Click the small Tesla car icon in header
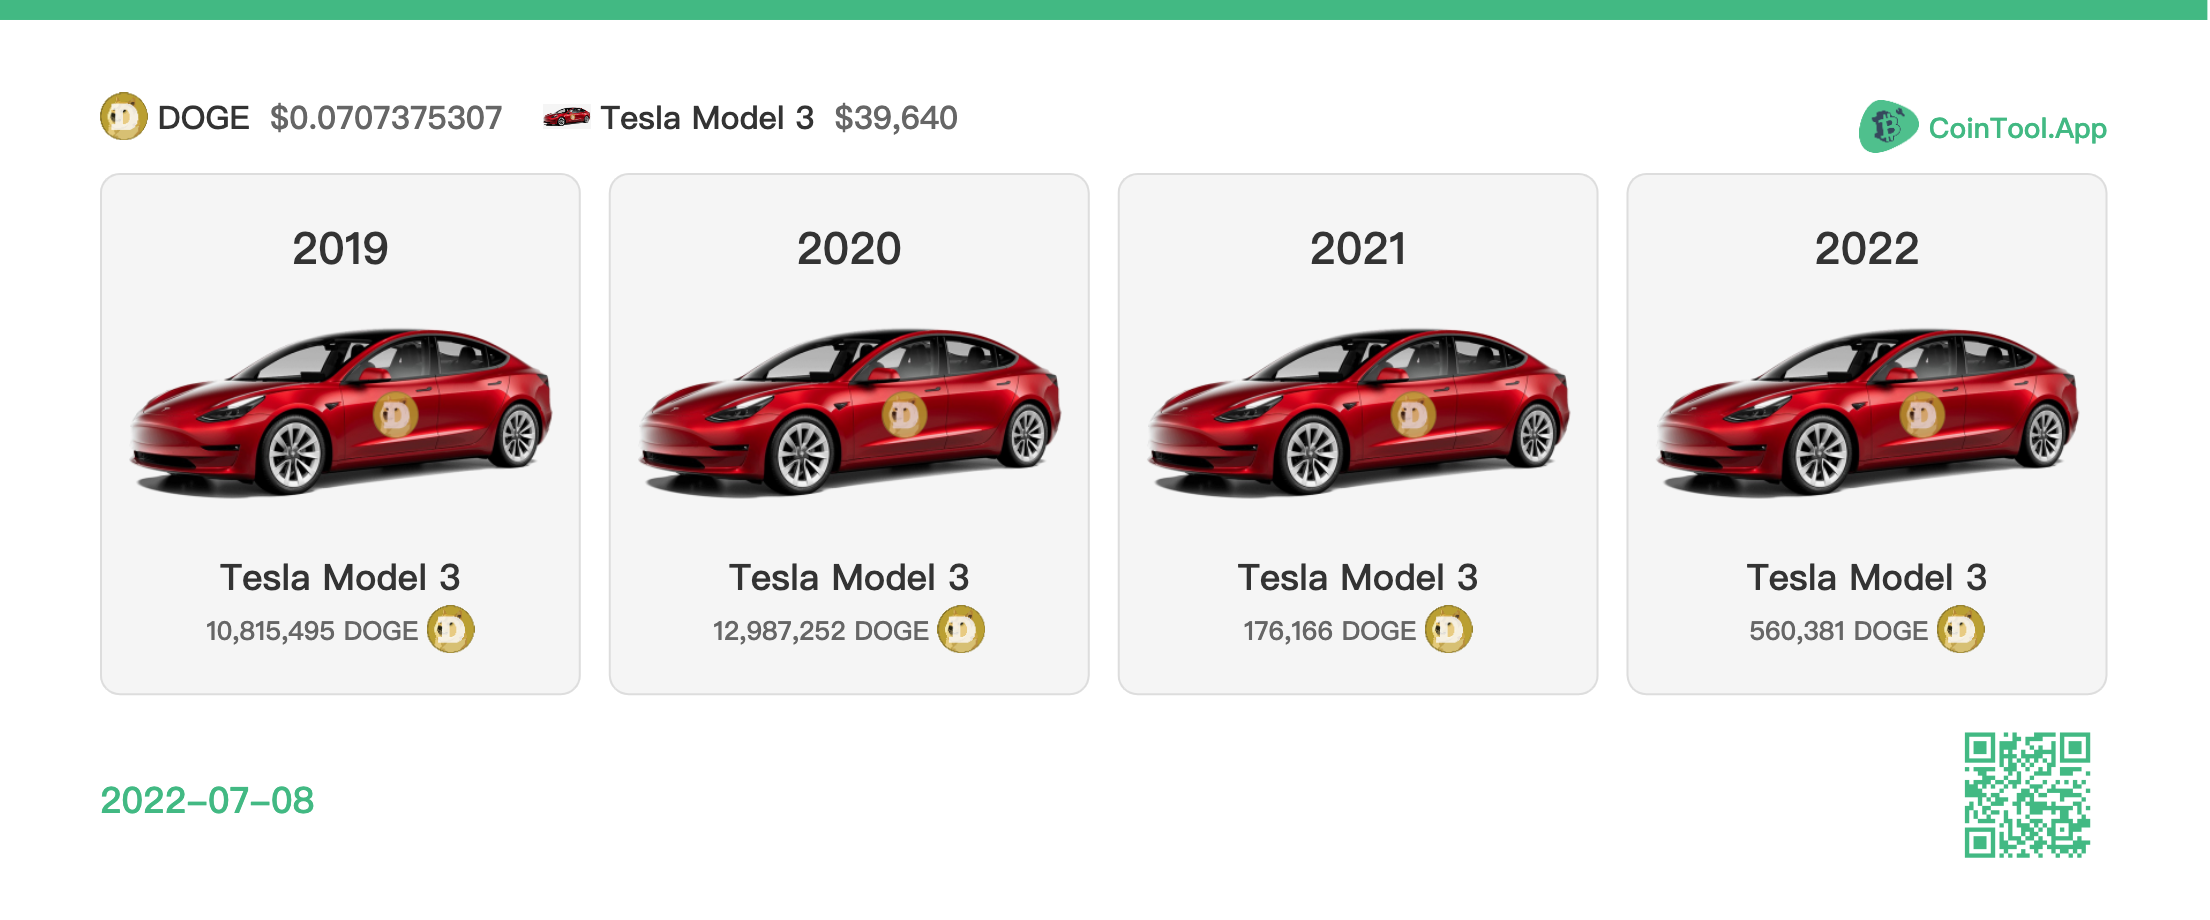This screenshot has height=920, width=2210. coord(566,117)
